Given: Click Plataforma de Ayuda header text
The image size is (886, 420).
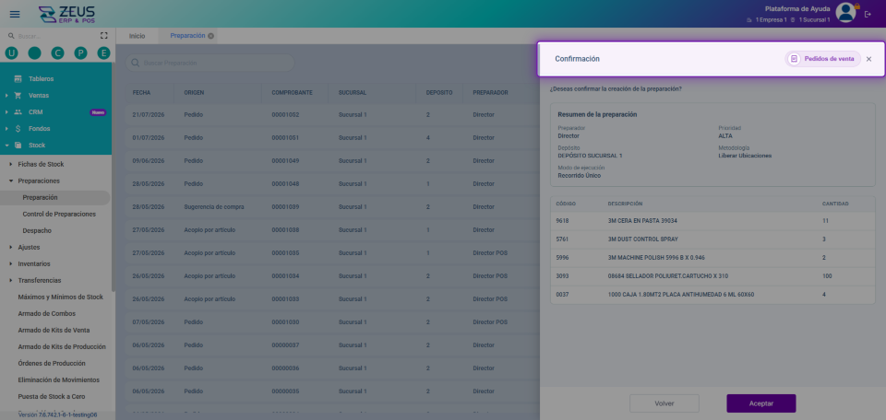Looking at the screenshot, I should (797, 8).
